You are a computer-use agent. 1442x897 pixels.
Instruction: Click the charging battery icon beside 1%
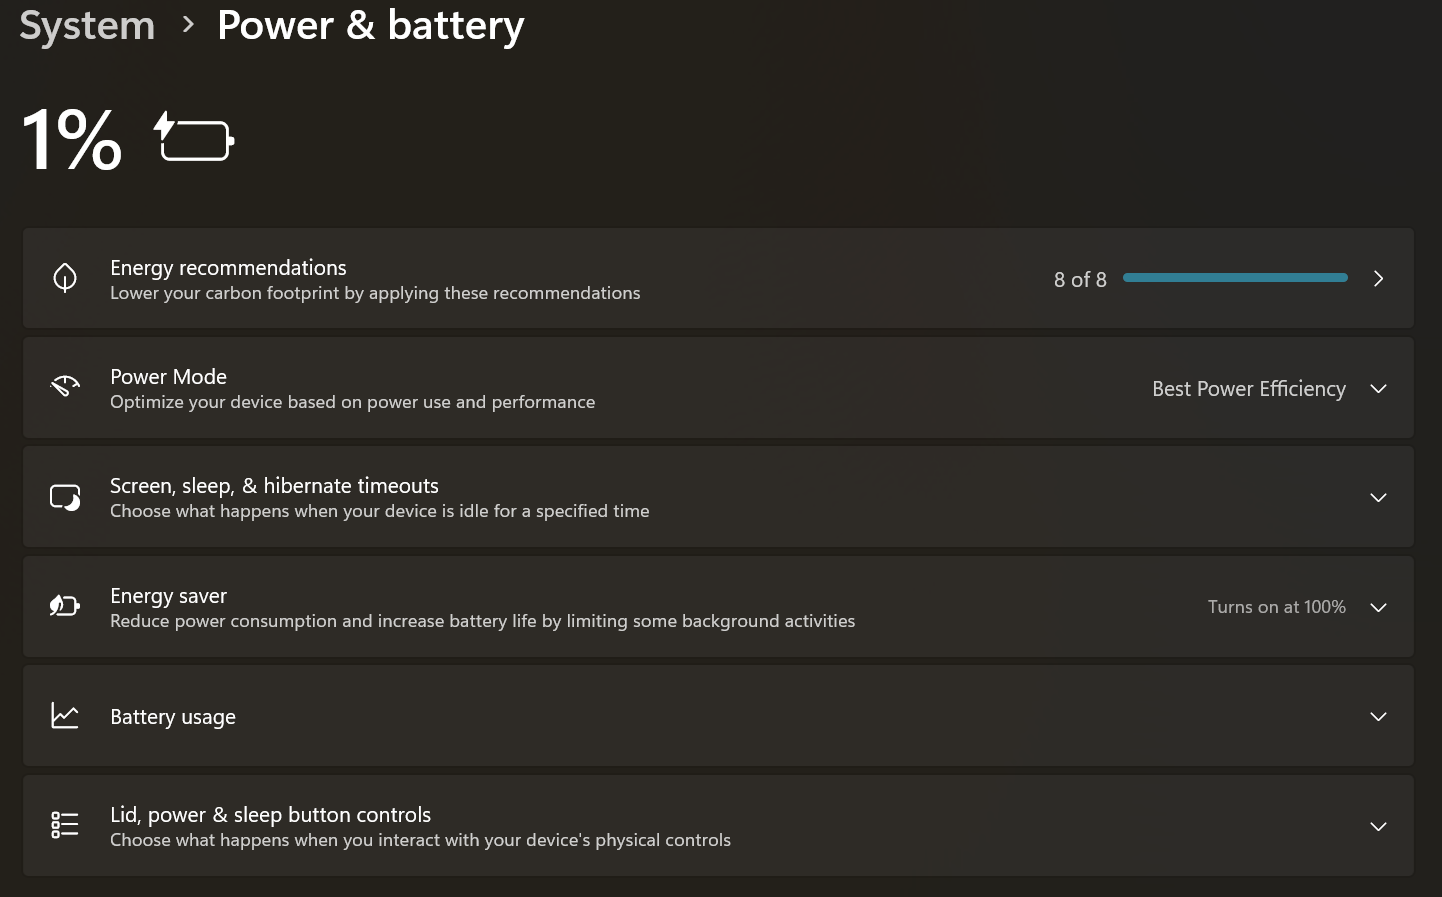click(x=194, y=137)
